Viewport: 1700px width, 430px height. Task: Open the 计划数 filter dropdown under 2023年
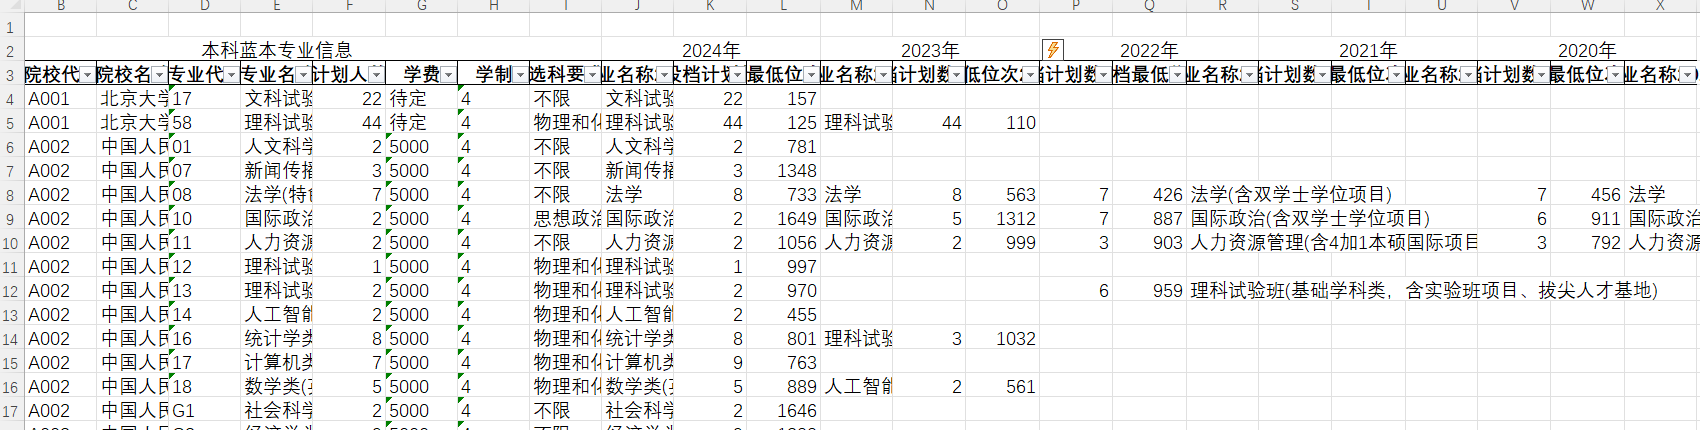pyautogui.click(x=956, y=75)
